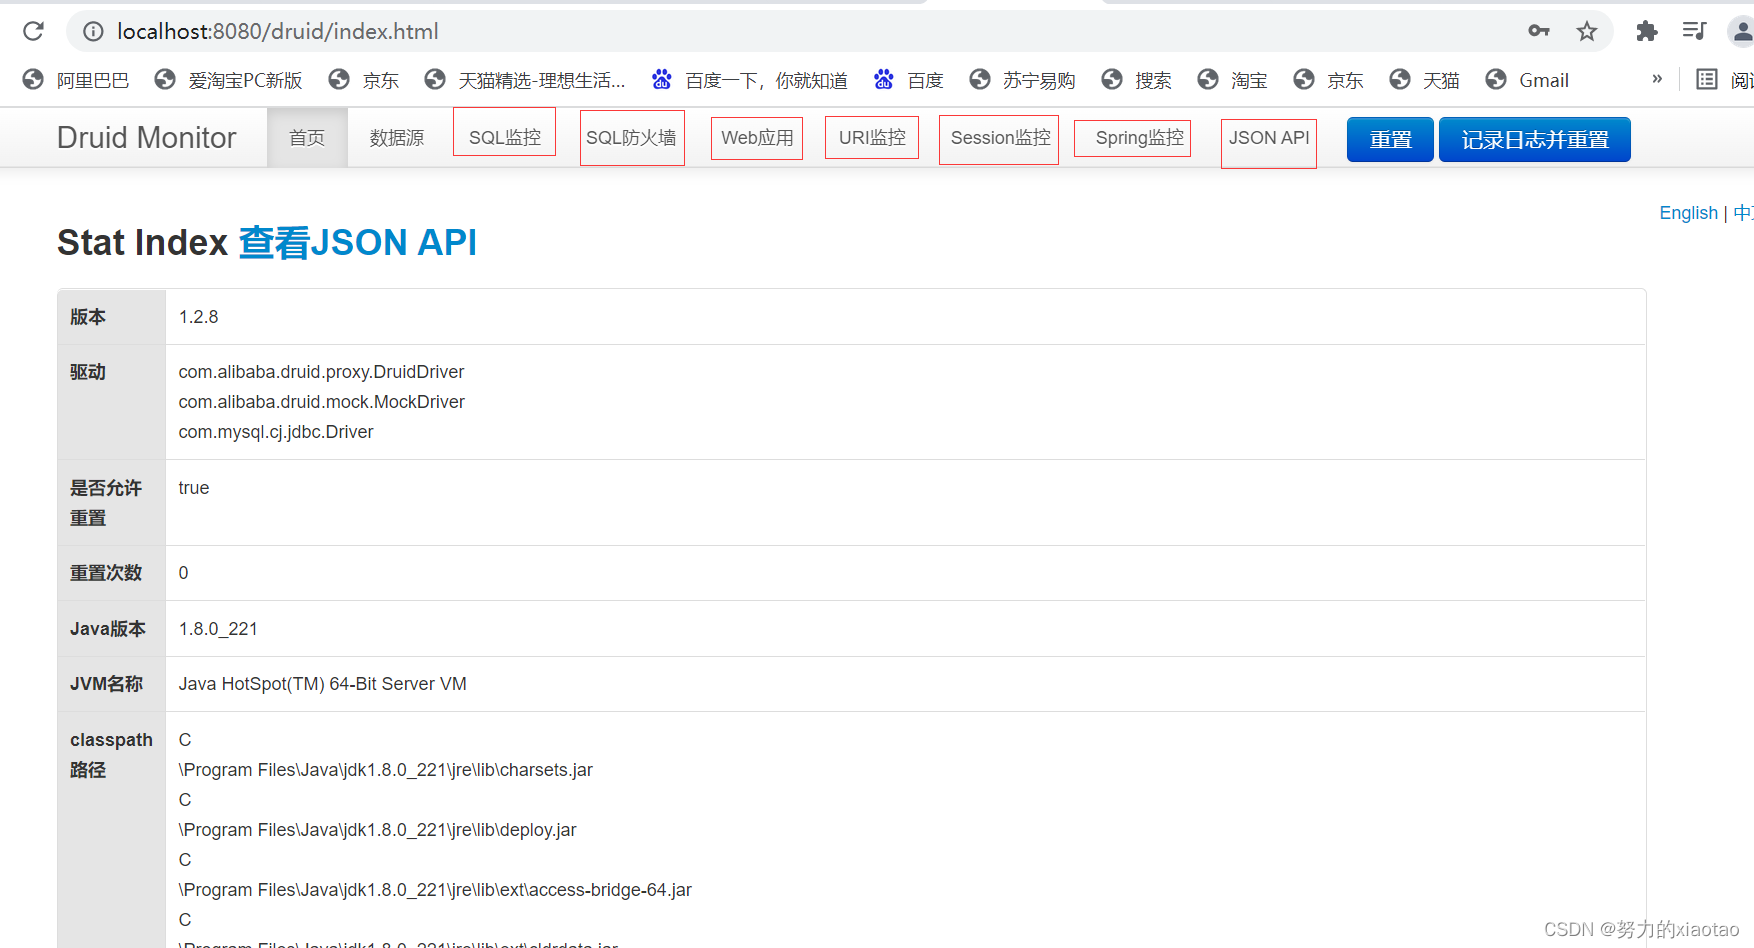Screen dimensions: 1754x948
Task: Click the site info icon in address bar
Action: (x=93, y=32)
